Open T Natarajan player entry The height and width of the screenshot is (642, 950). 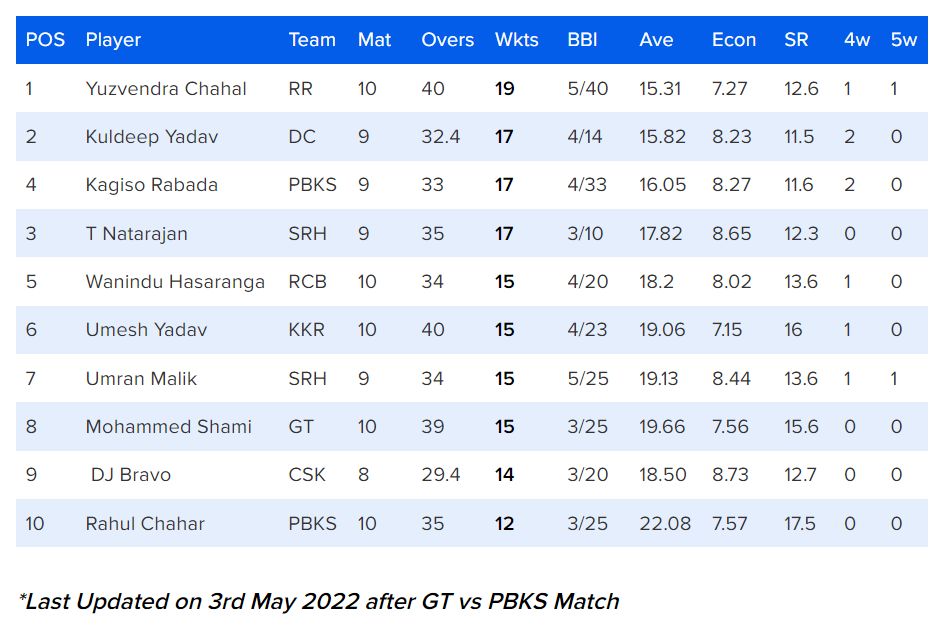pos(137,234)
